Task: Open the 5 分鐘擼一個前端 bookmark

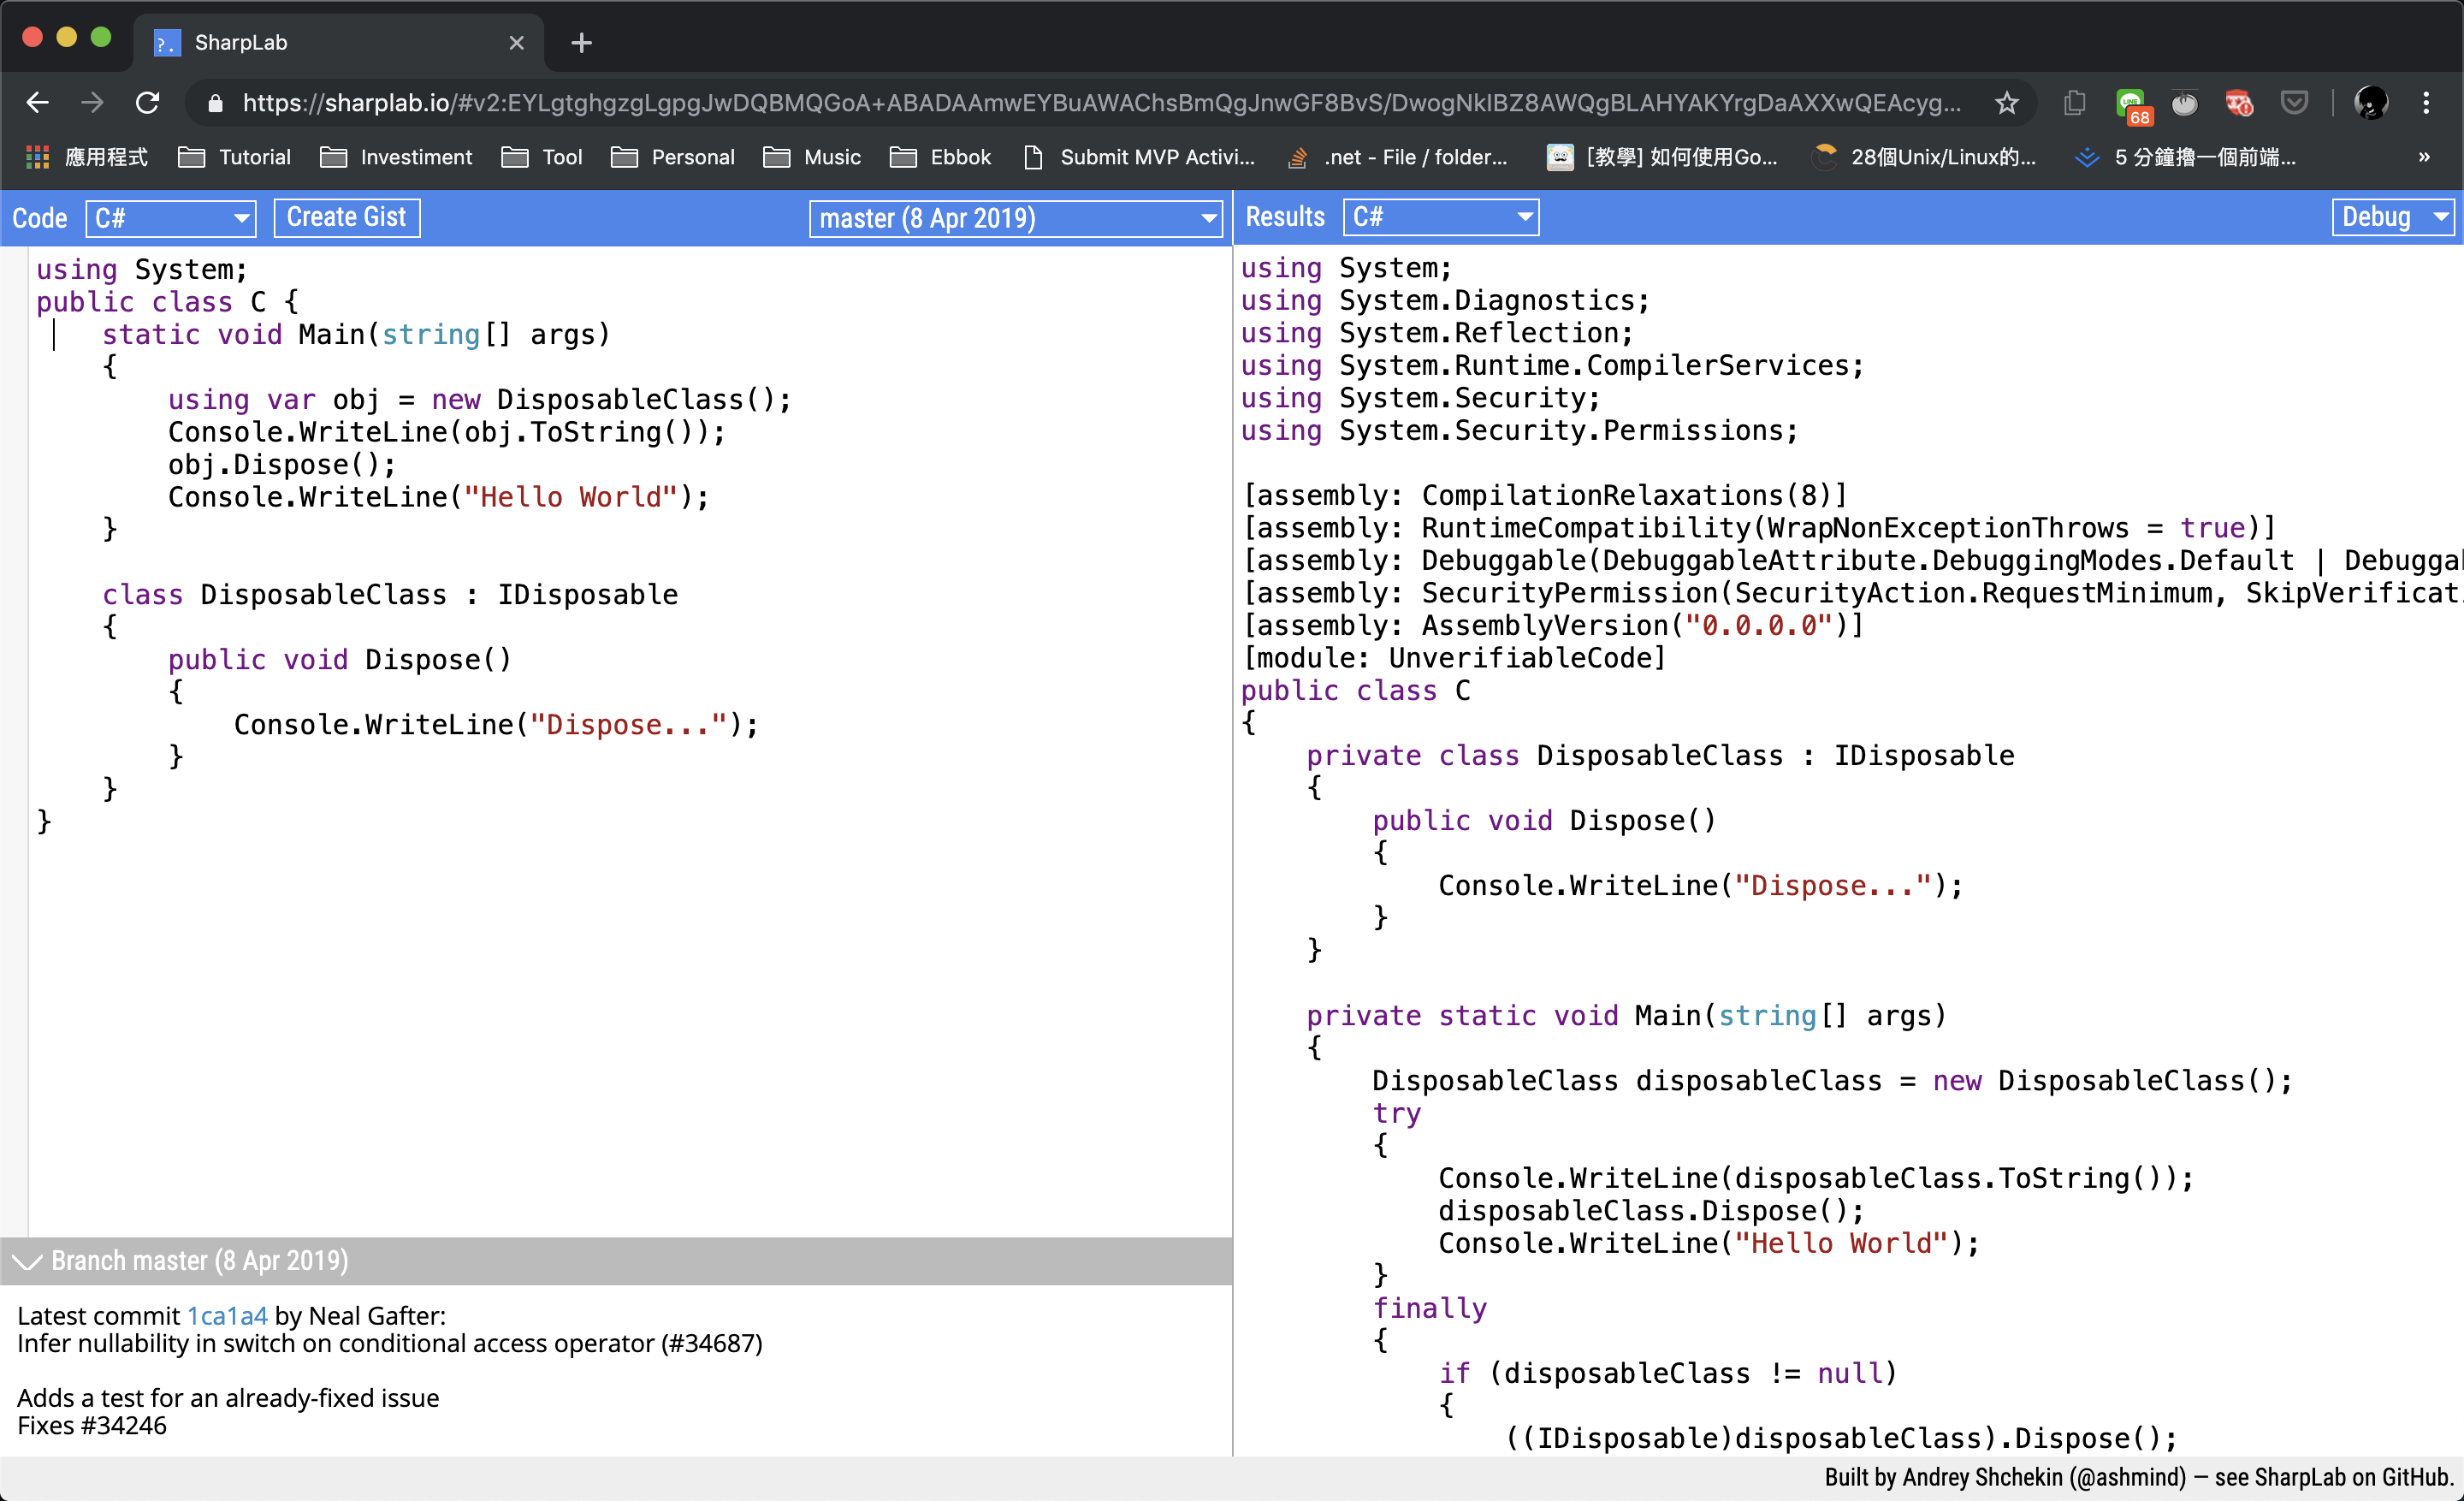Action: coord(2185,157)
